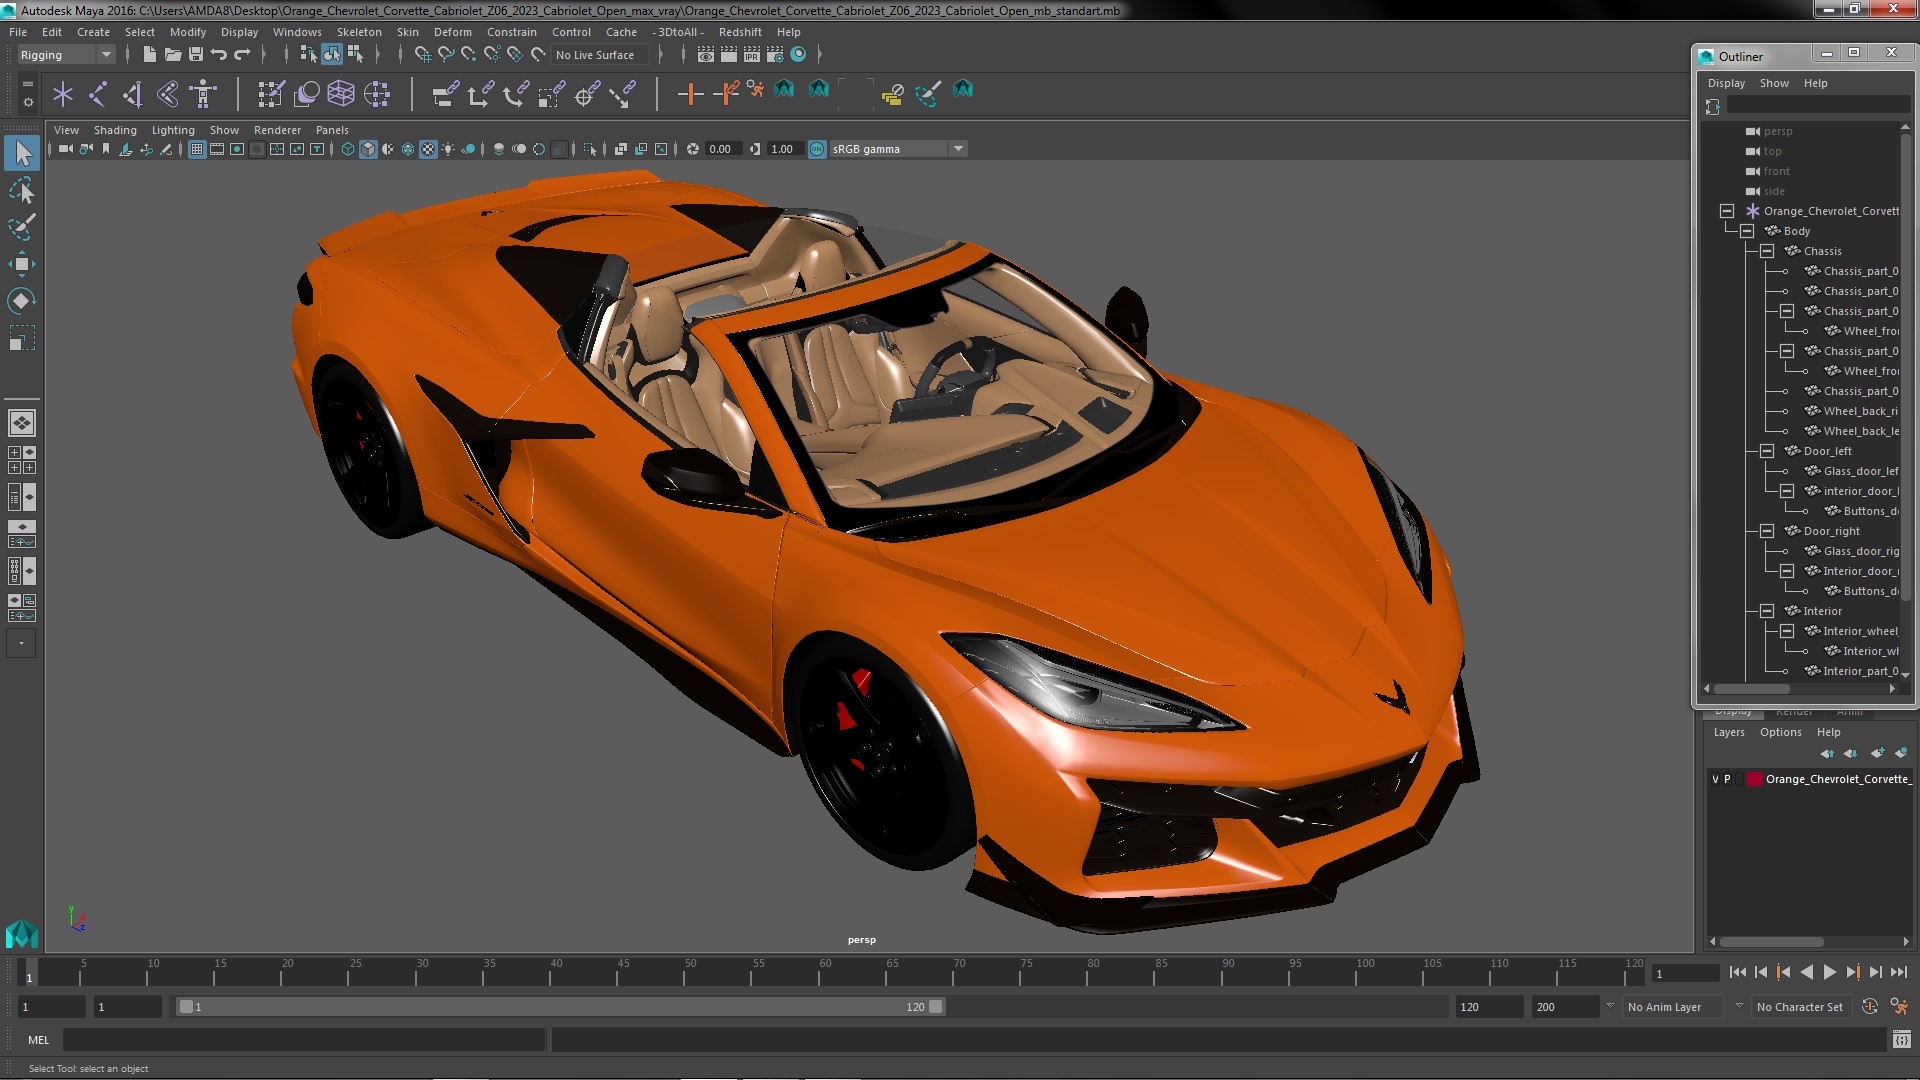Open animation preferences running-man icon
This screenshot has height=1080, width=1920.
[1899, 1007]
